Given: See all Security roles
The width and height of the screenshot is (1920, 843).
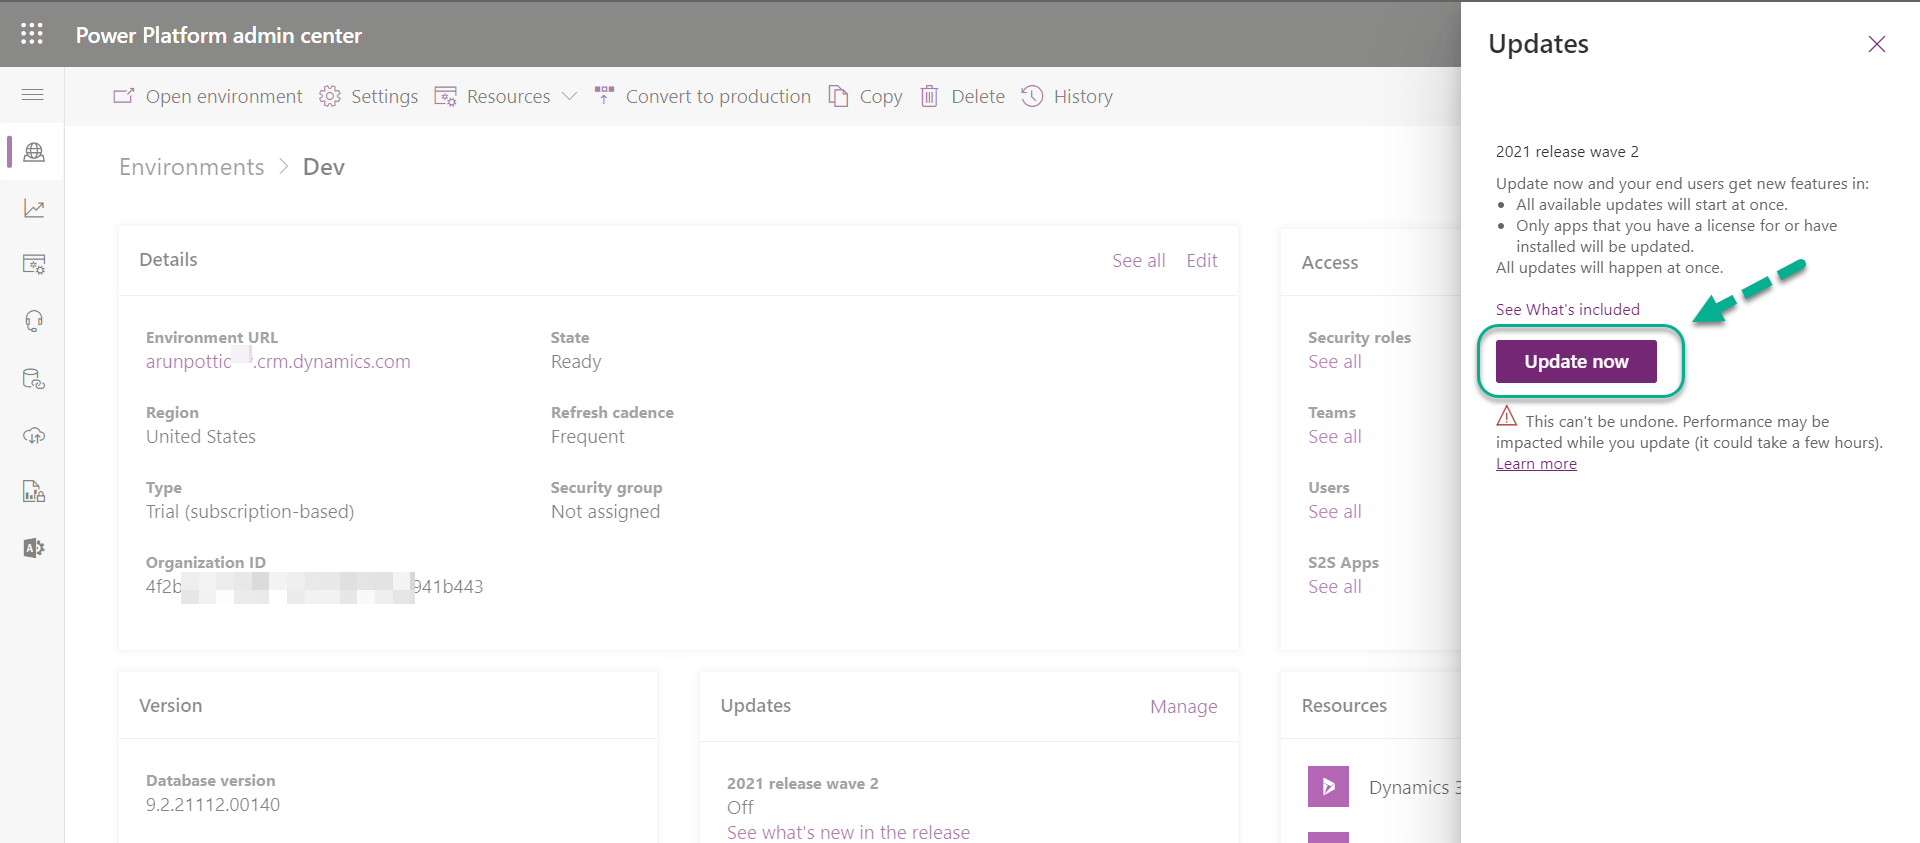Looking at the screenshot, I should pyautogui.click(x=1335, y=361).
